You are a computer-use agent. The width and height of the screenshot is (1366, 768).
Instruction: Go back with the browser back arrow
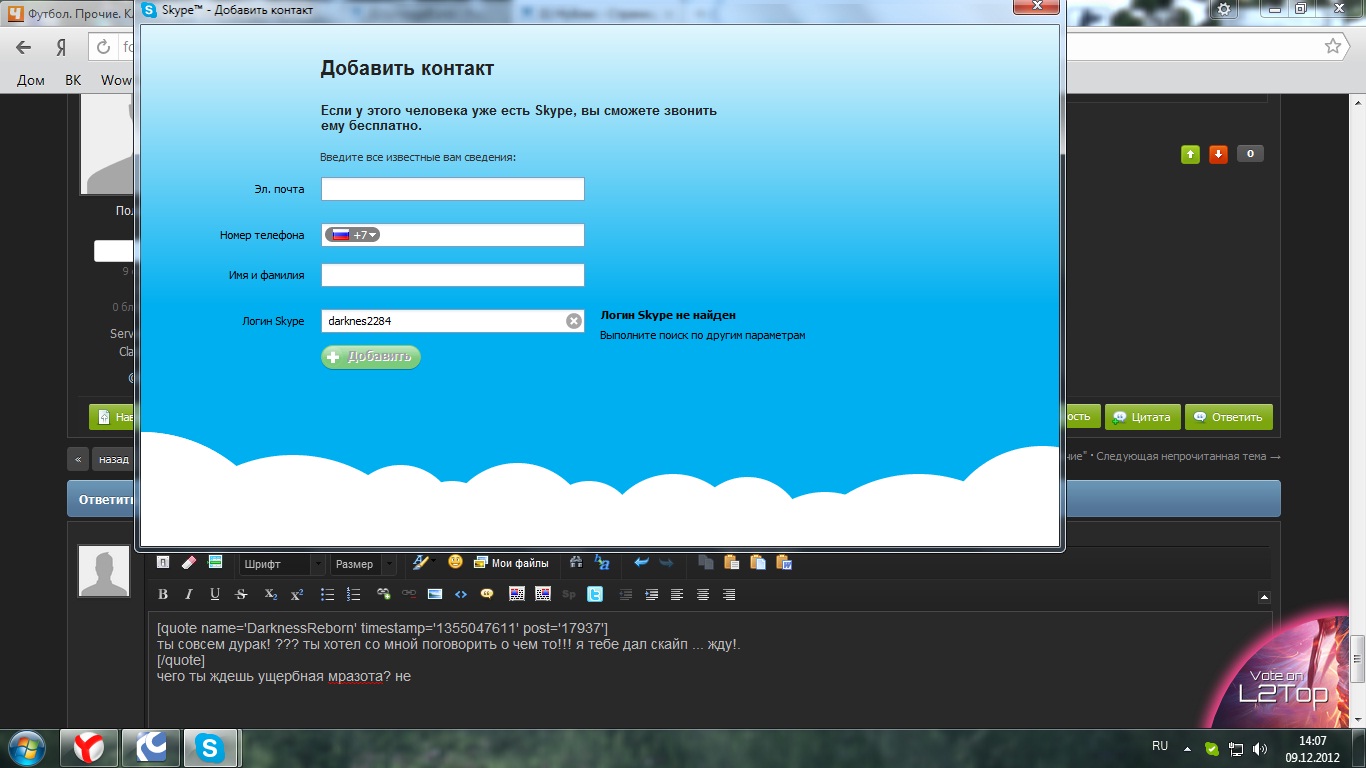click(24, 47)
